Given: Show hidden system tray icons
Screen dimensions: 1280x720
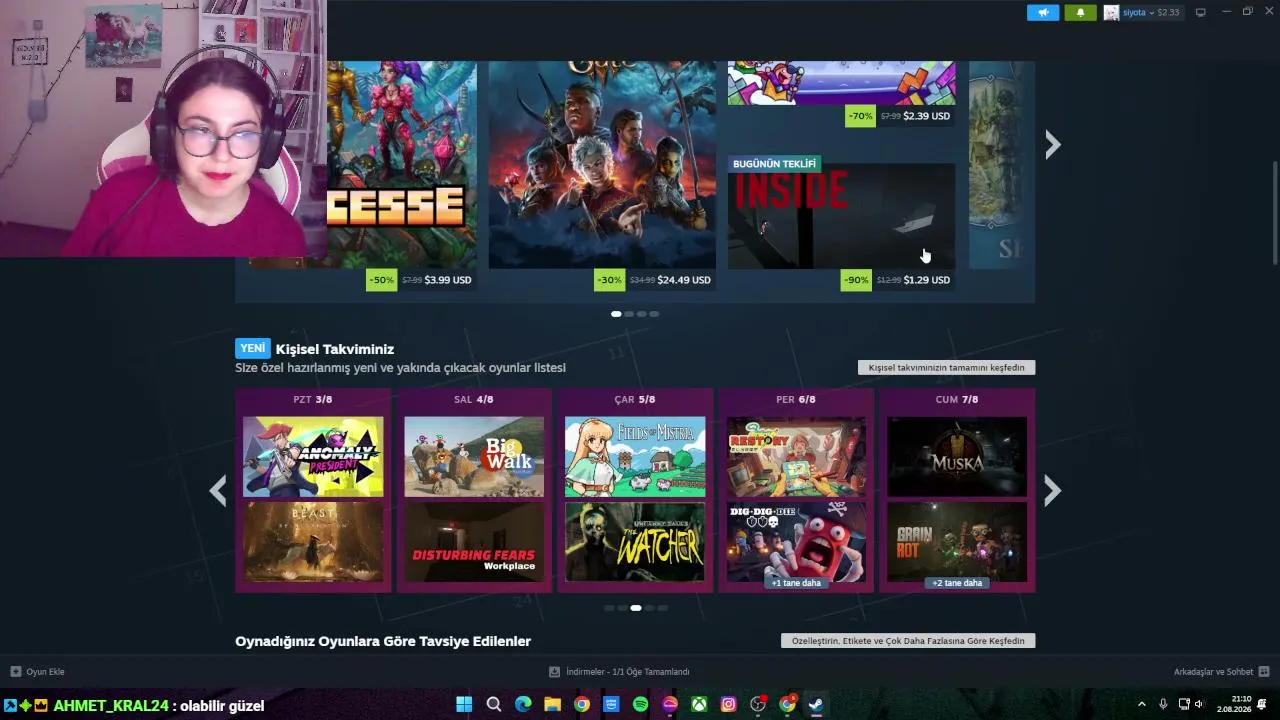Looking at the screenshot, I should point(1142,704).
